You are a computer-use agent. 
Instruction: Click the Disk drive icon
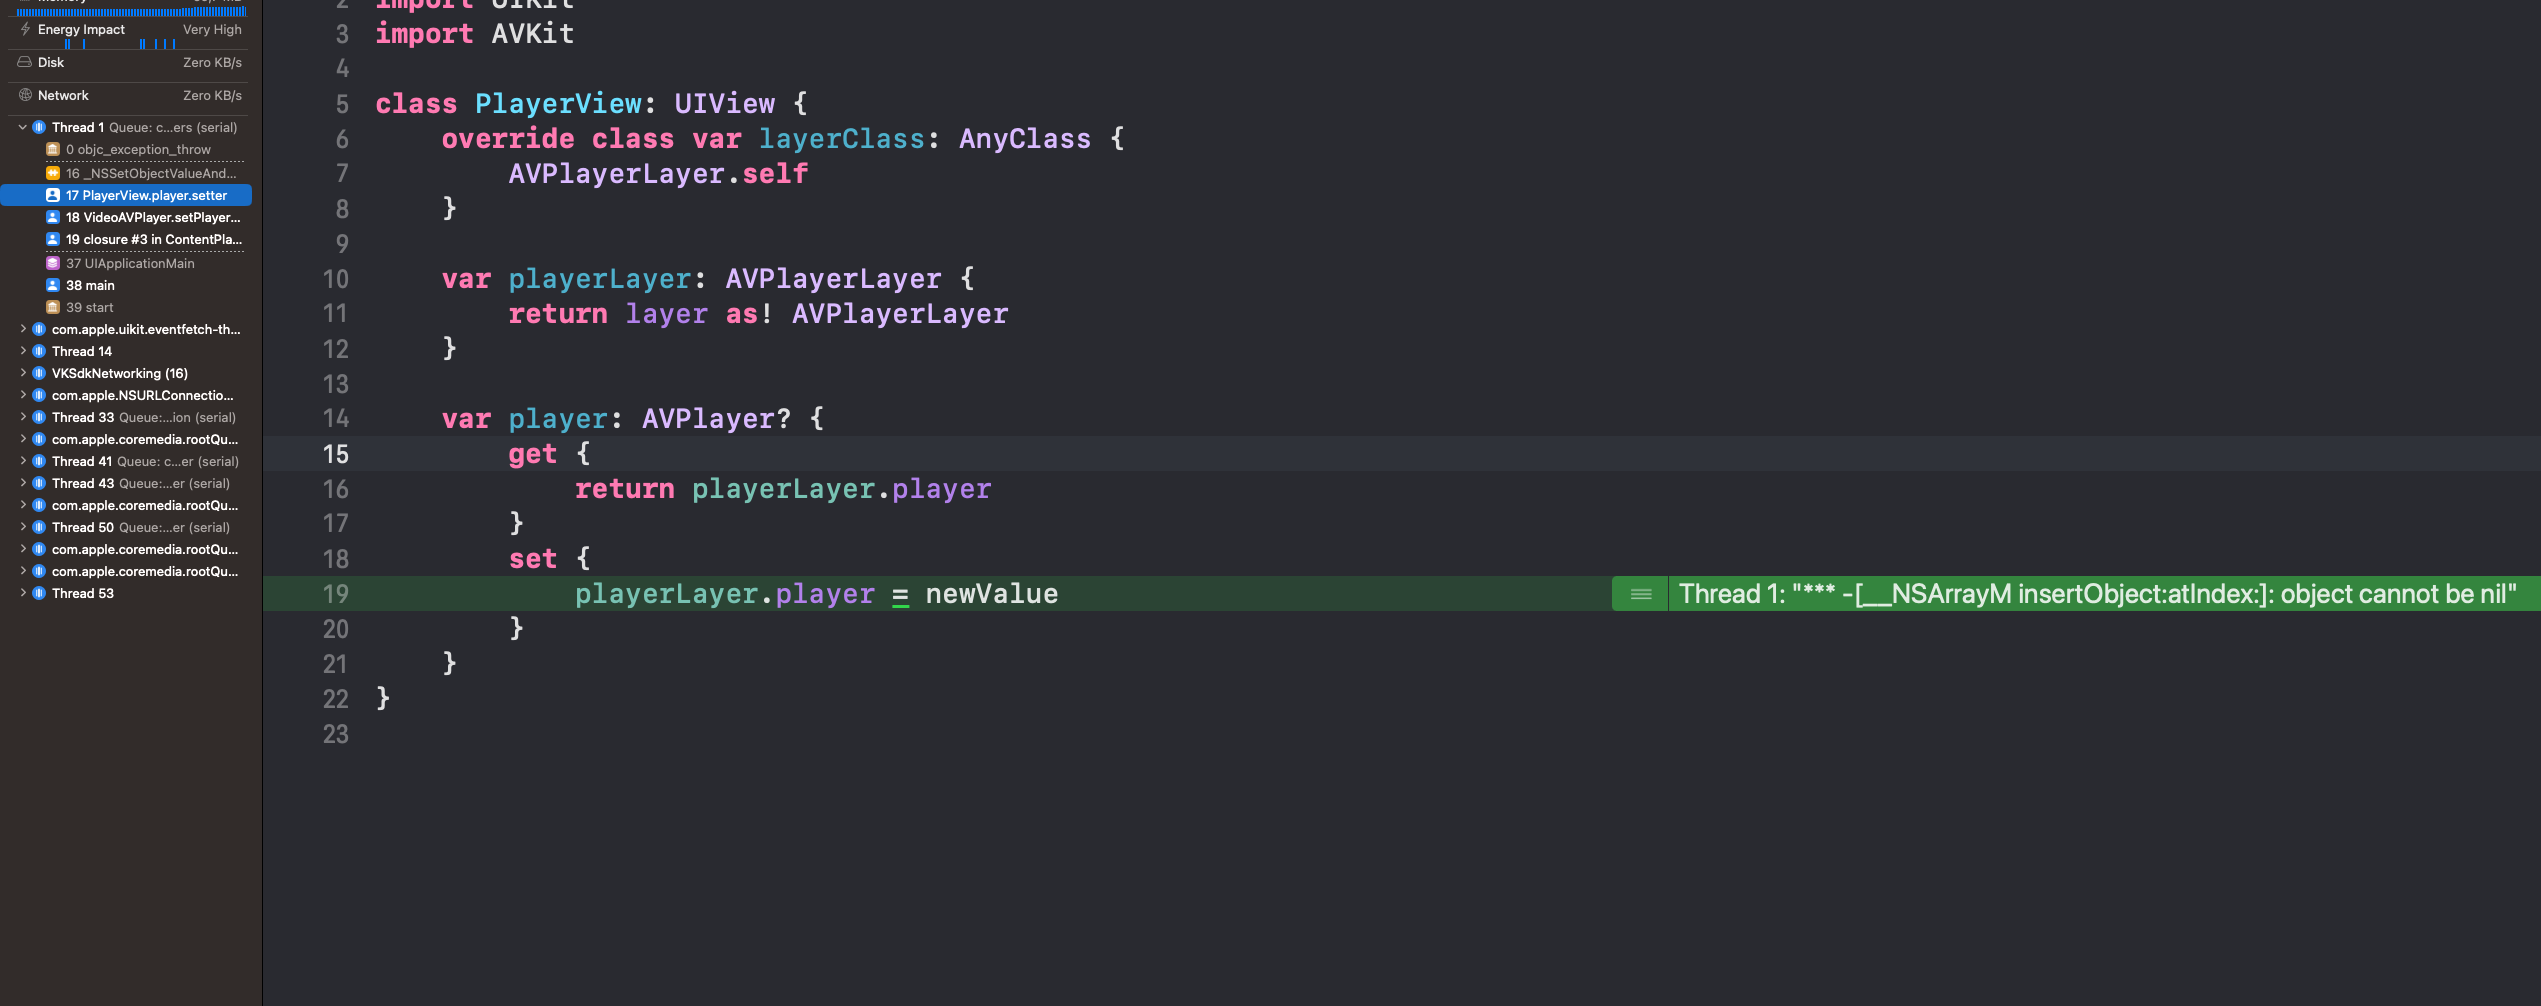25,62
